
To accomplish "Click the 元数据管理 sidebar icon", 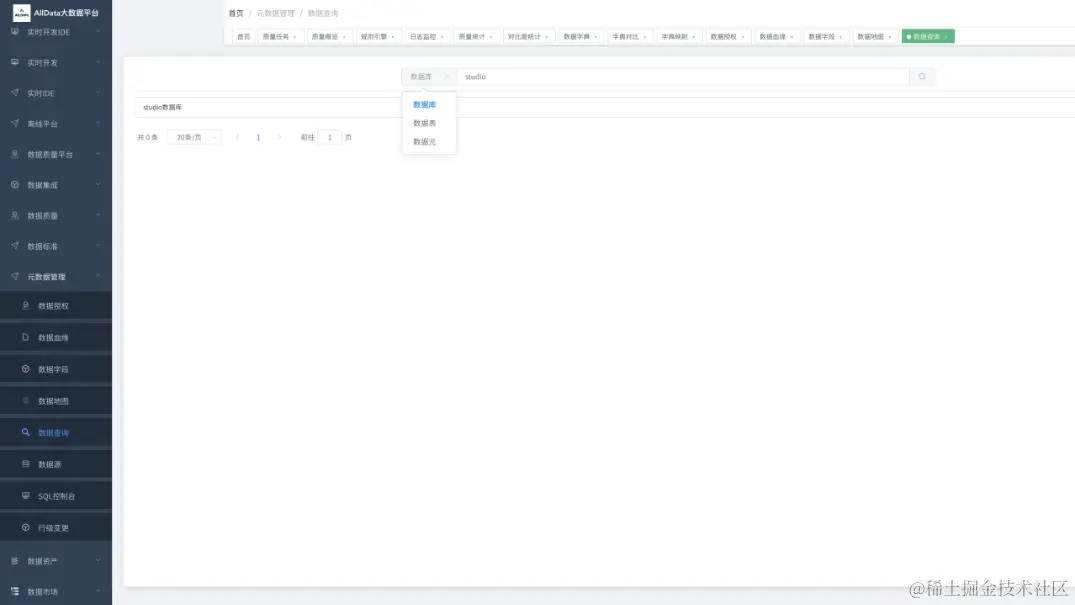I will [x=15, y=276].
